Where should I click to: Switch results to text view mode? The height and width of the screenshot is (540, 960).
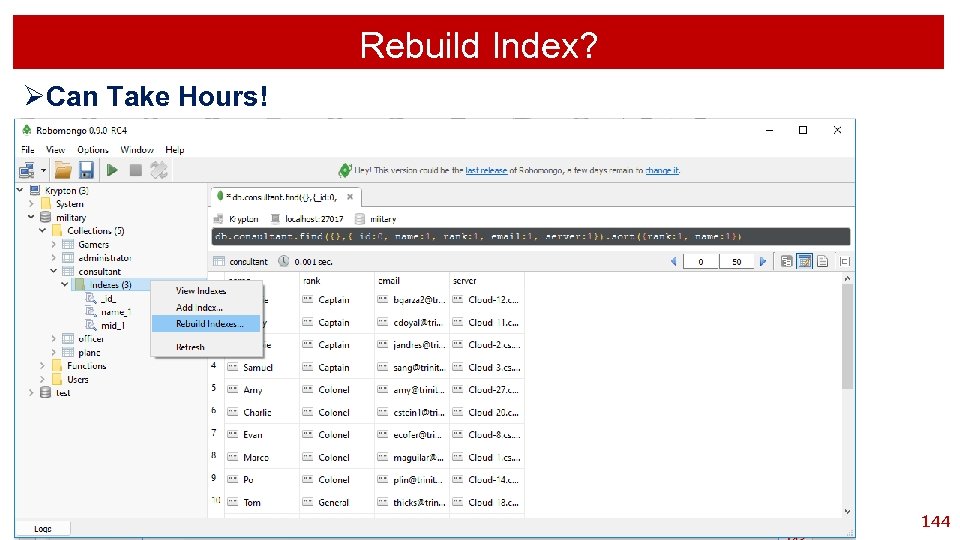point(823,261)
